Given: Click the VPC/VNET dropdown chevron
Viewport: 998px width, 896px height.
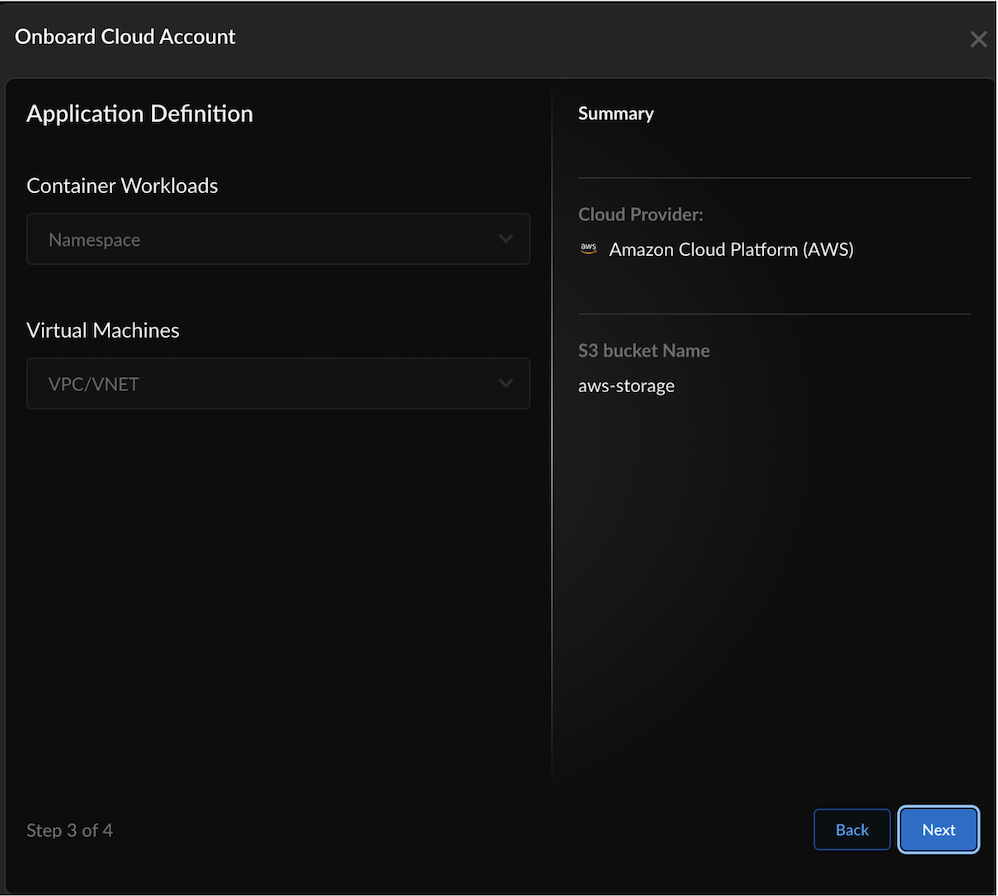Looking at the screenshot, I should [506, 383].
